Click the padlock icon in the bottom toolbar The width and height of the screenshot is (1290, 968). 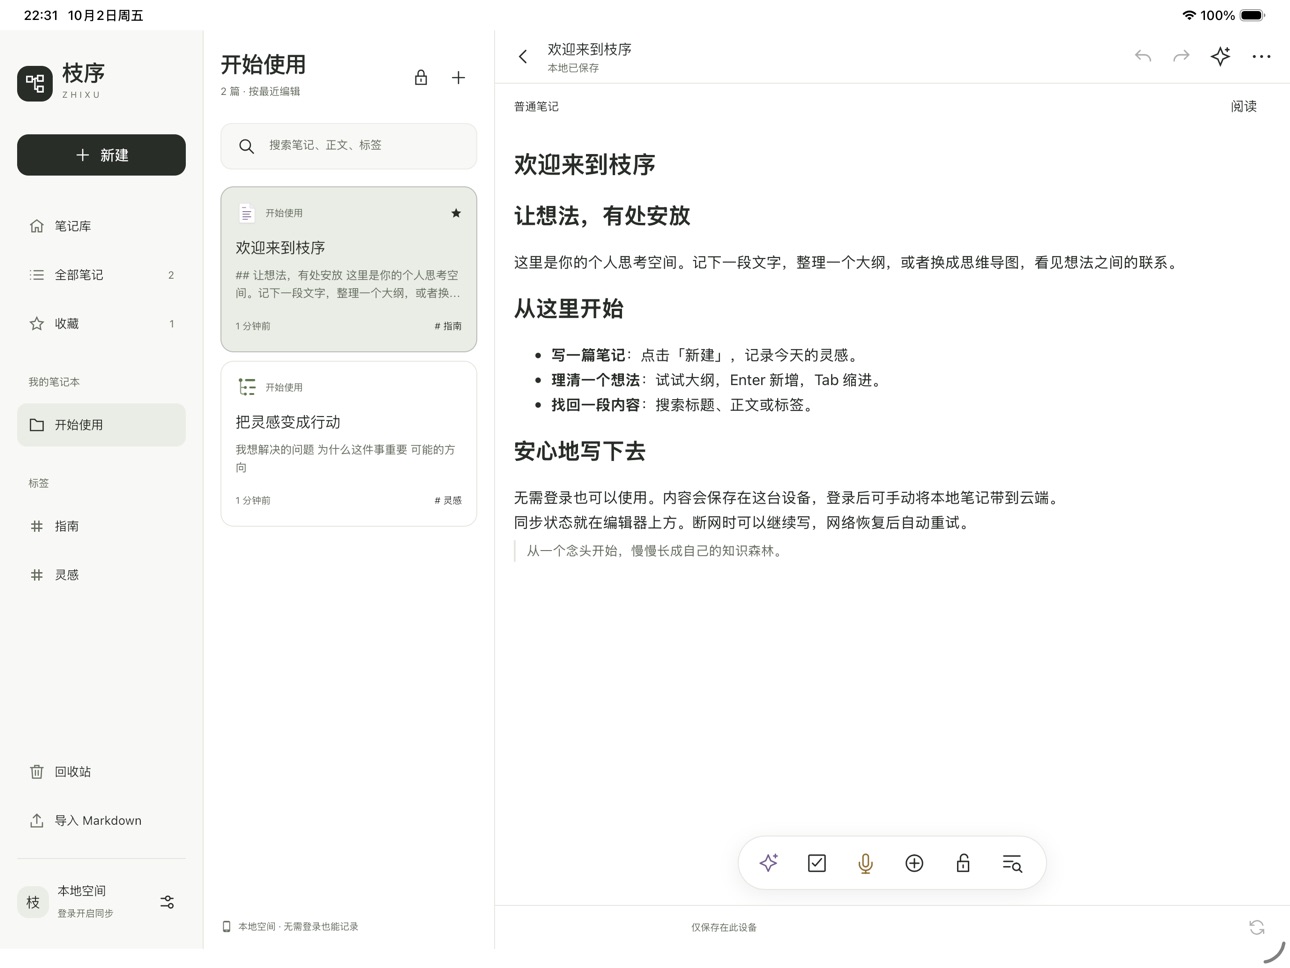[963, 863]
